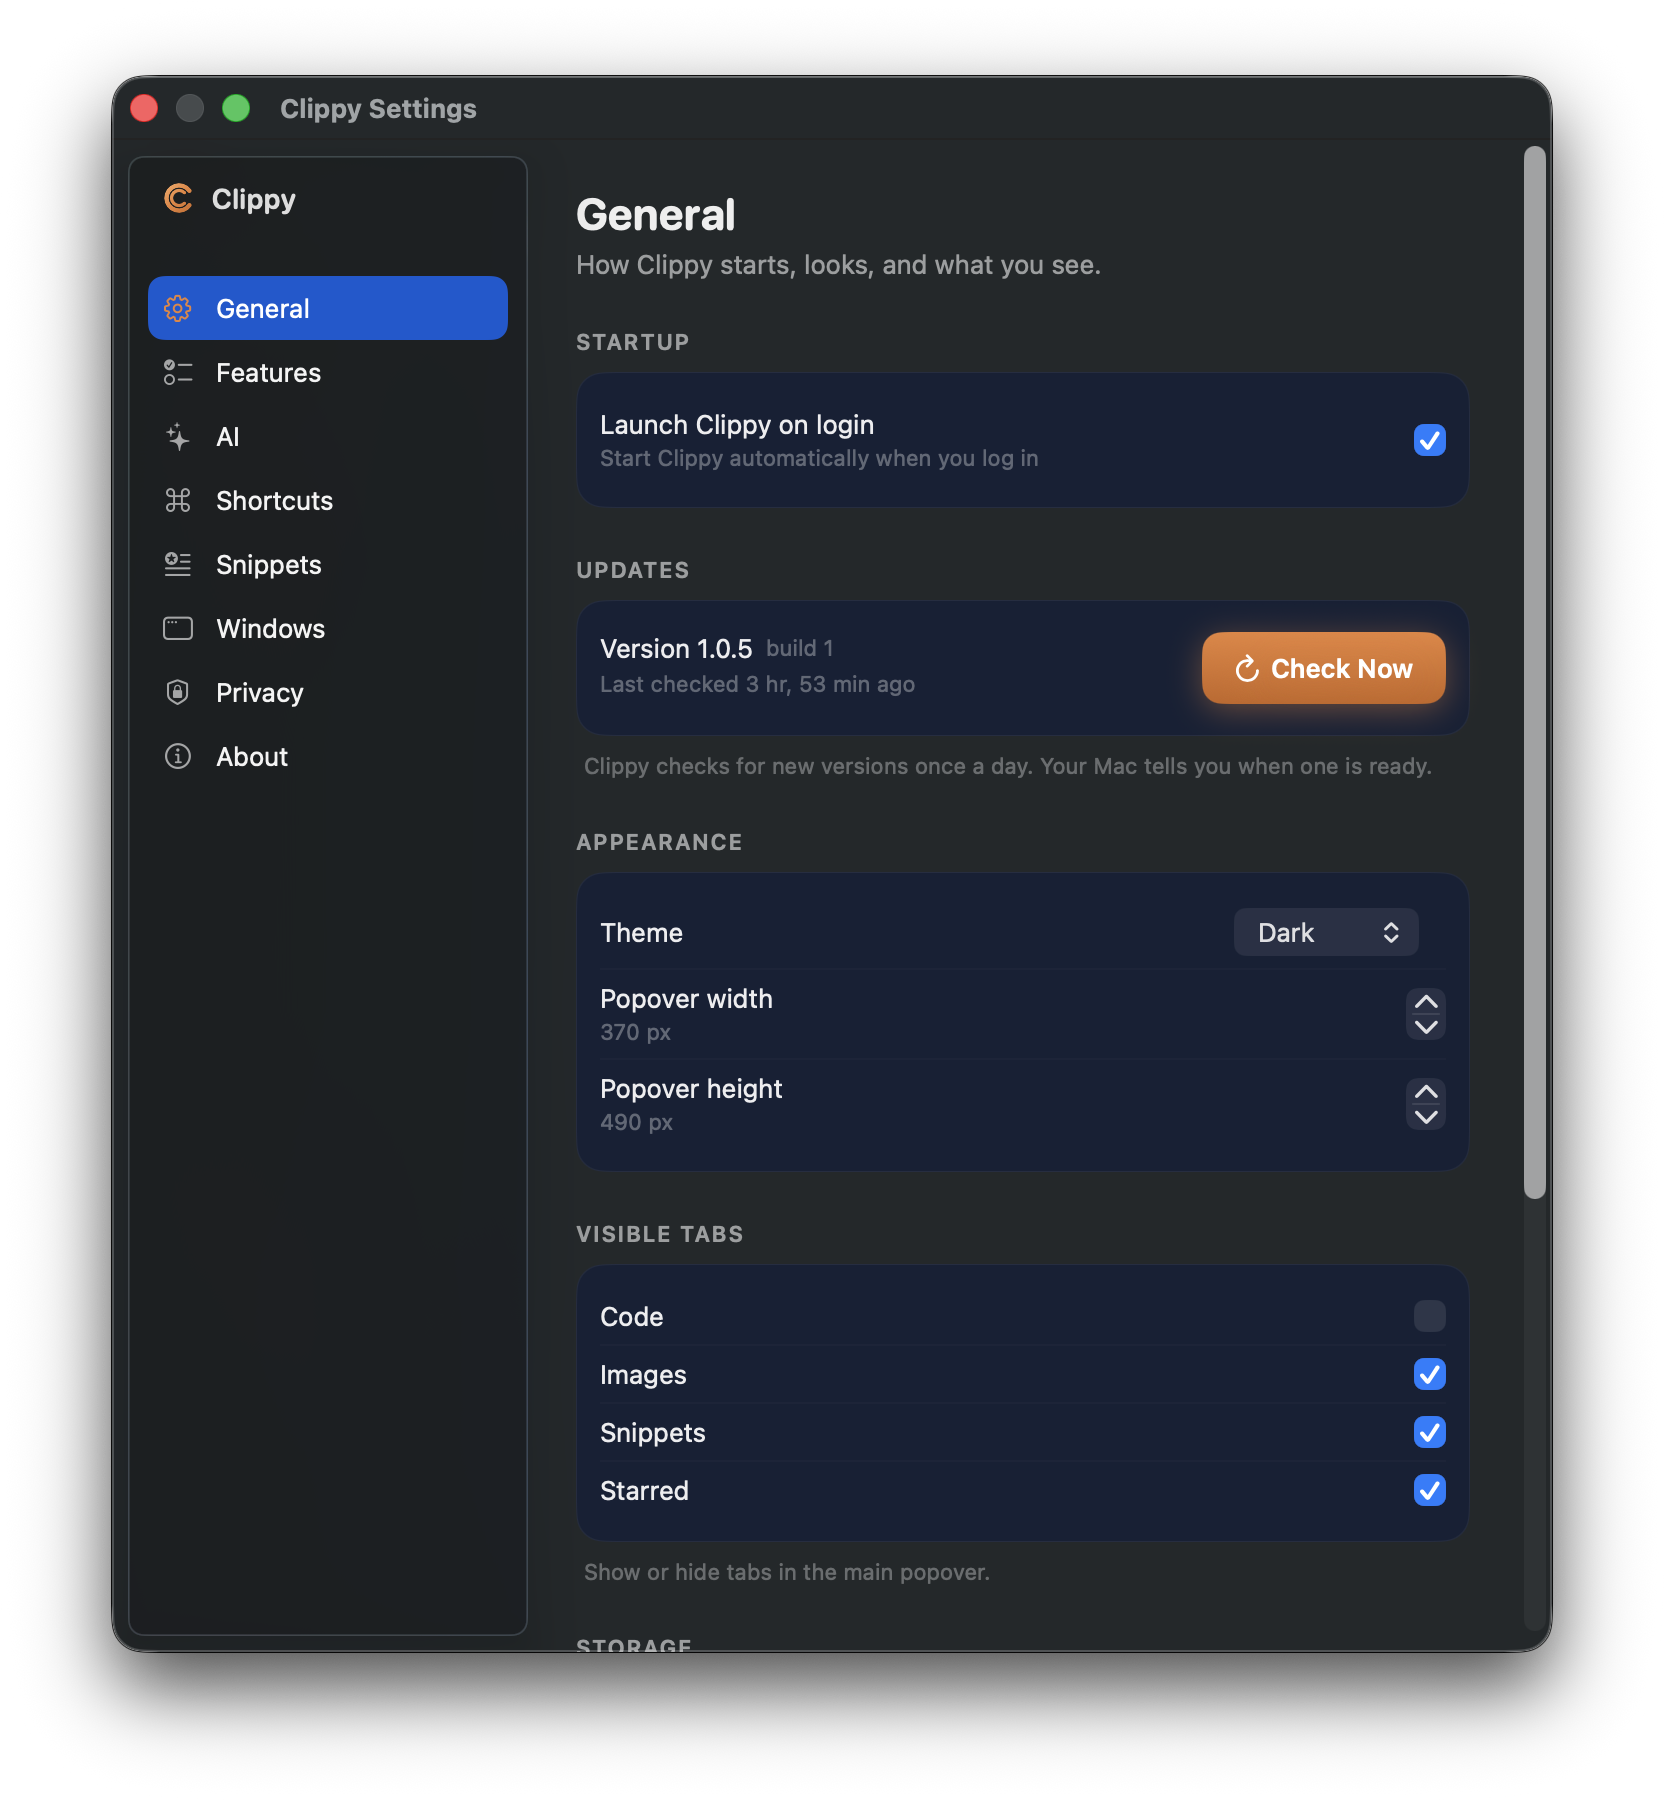Viewport: 1664px width, 1800px height.
Task: Click the Shortcuts command-key icon
Action: click(178, 500)
